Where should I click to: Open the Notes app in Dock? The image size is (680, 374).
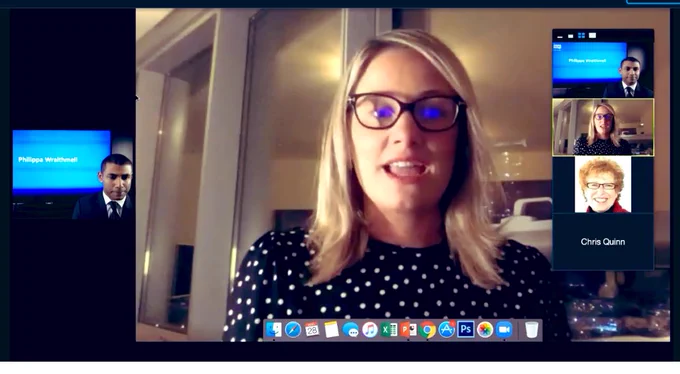(331, 330)
